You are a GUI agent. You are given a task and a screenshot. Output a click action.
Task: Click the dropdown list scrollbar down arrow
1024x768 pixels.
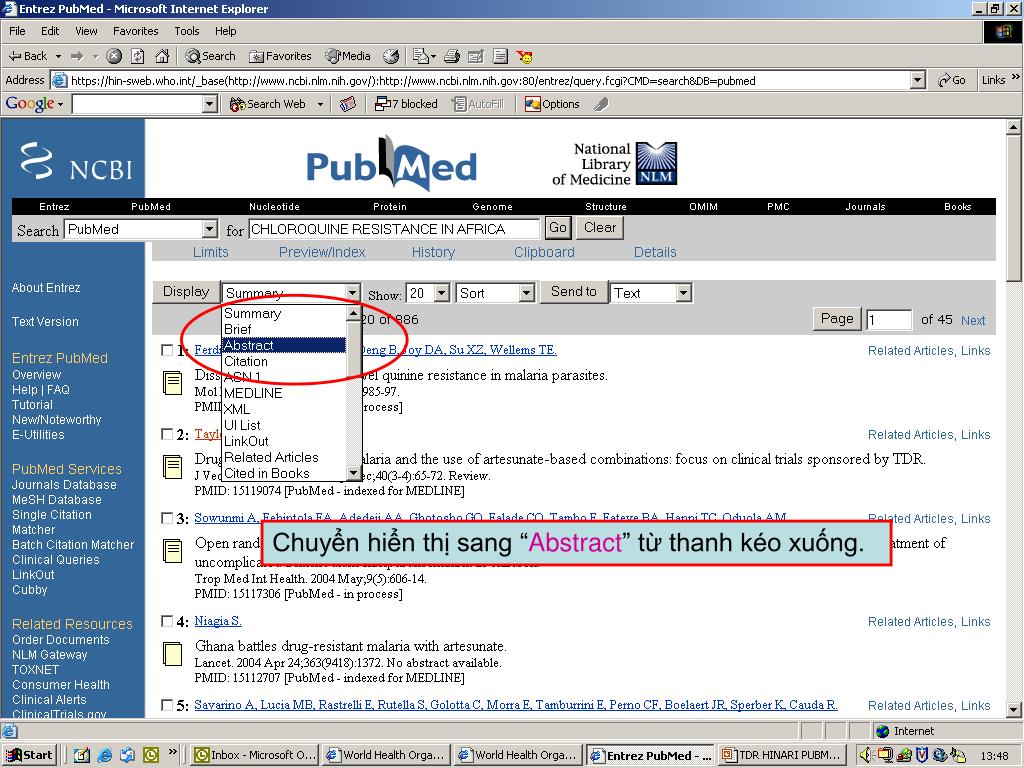353,473
